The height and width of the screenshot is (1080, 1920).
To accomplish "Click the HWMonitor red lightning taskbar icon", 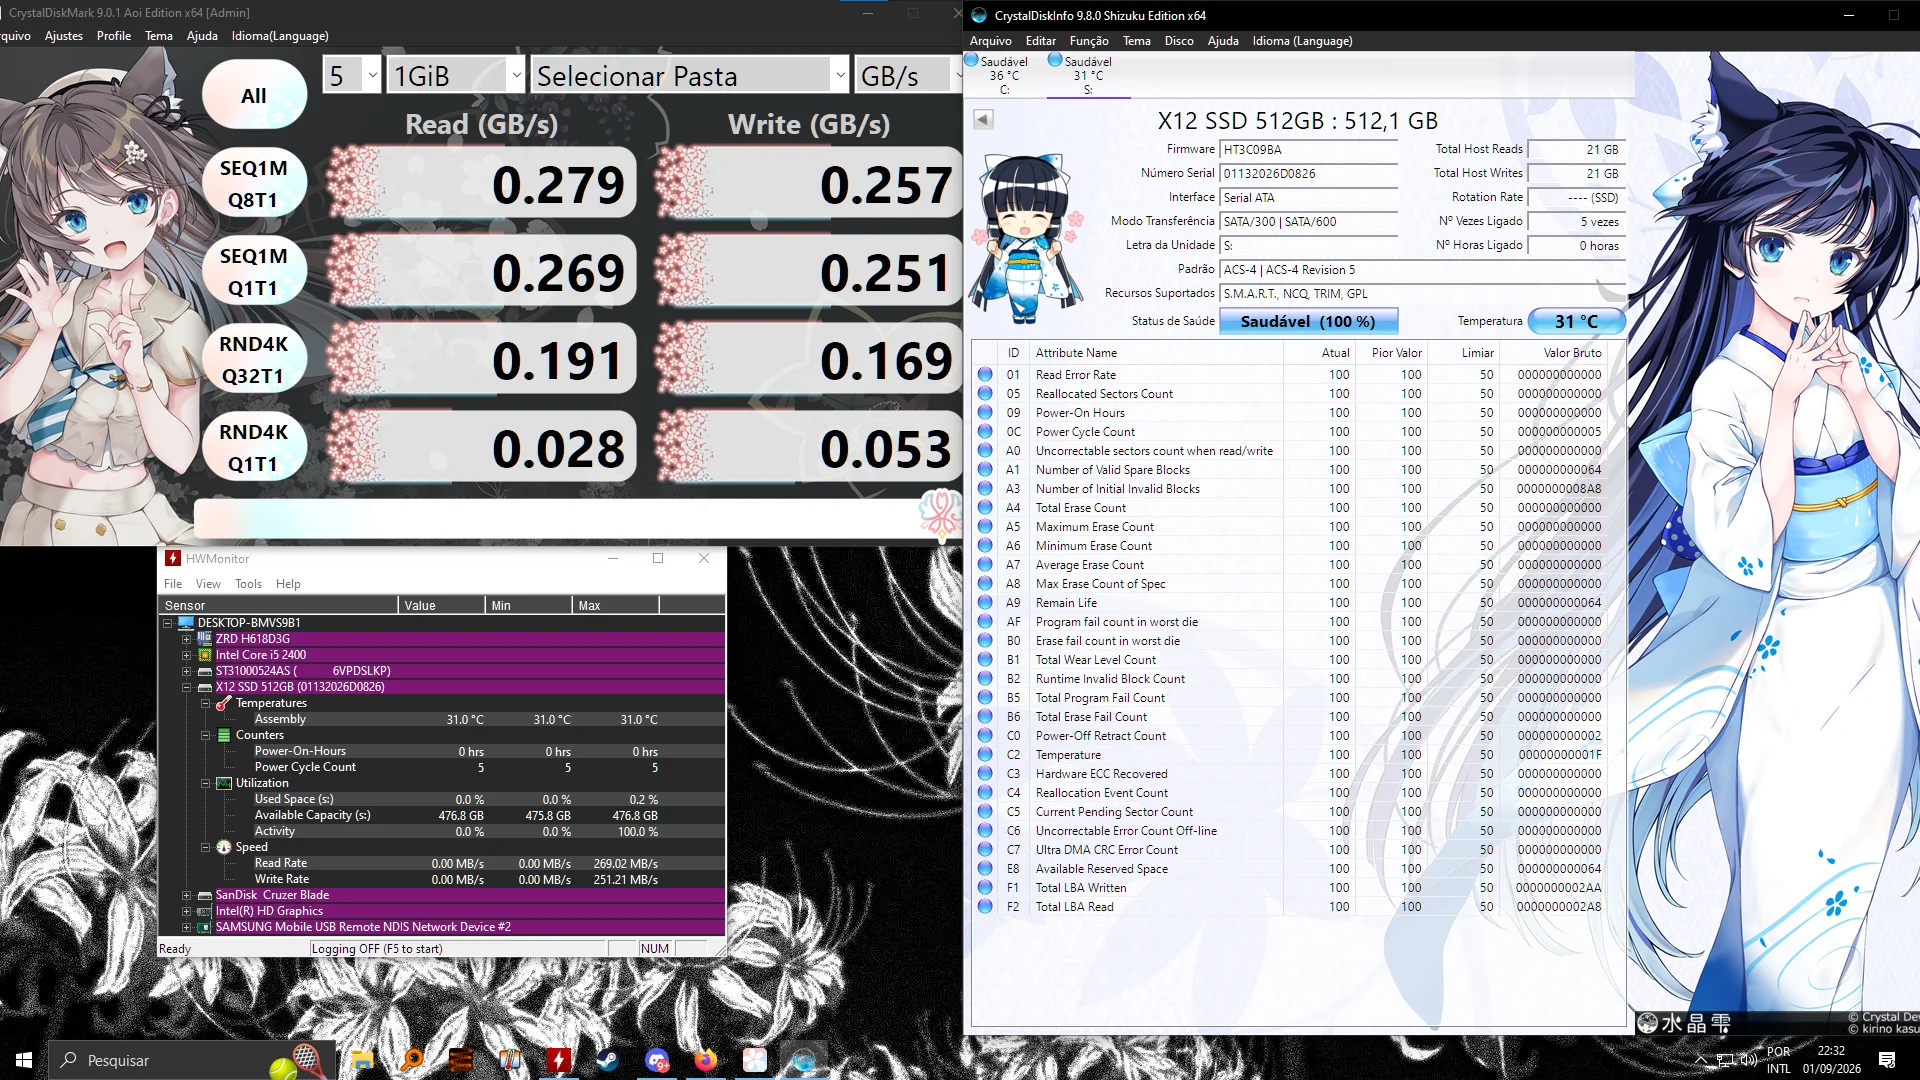I will click(x=558, y=1060).
